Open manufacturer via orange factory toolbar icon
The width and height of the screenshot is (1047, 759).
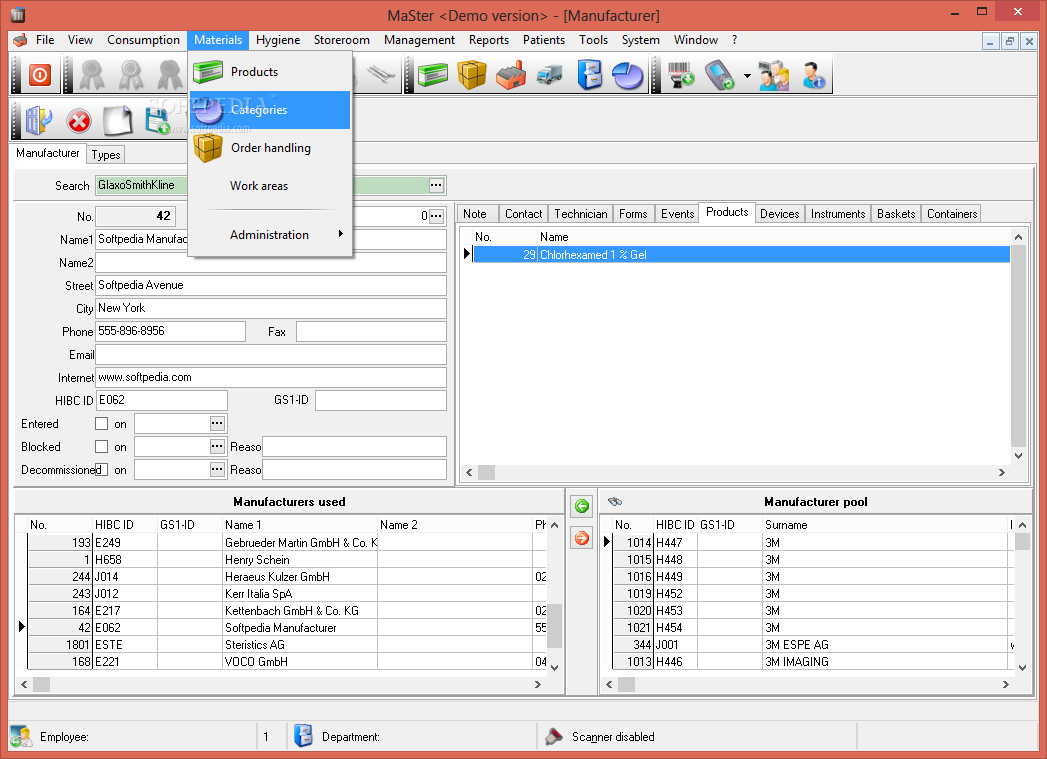(511, 75)
